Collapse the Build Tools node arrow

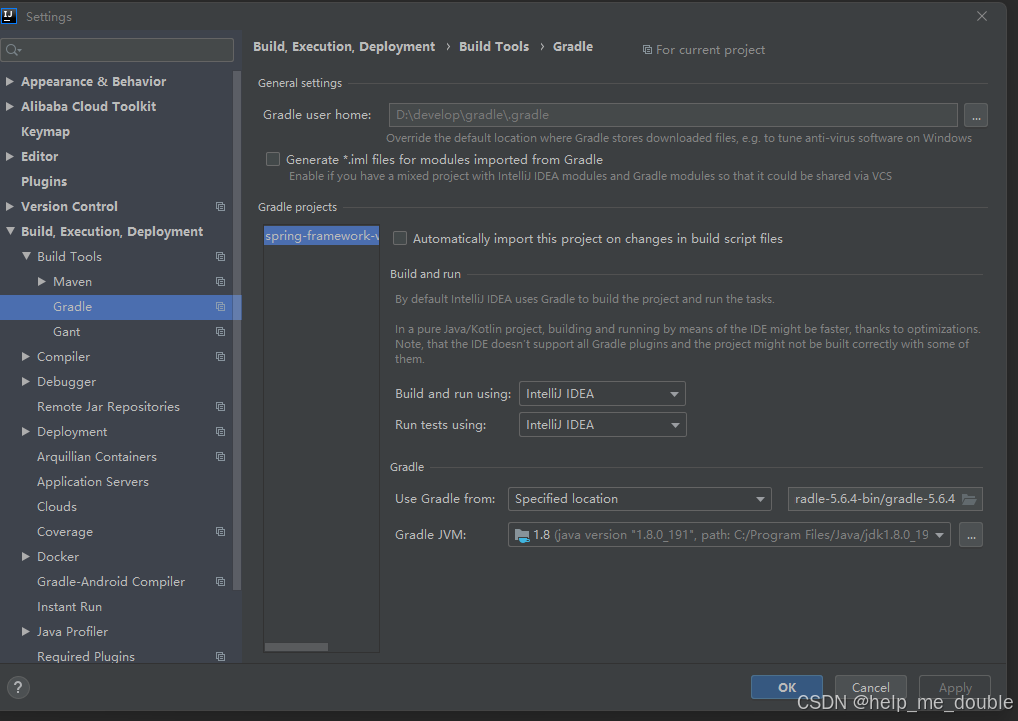click(26, 256)
